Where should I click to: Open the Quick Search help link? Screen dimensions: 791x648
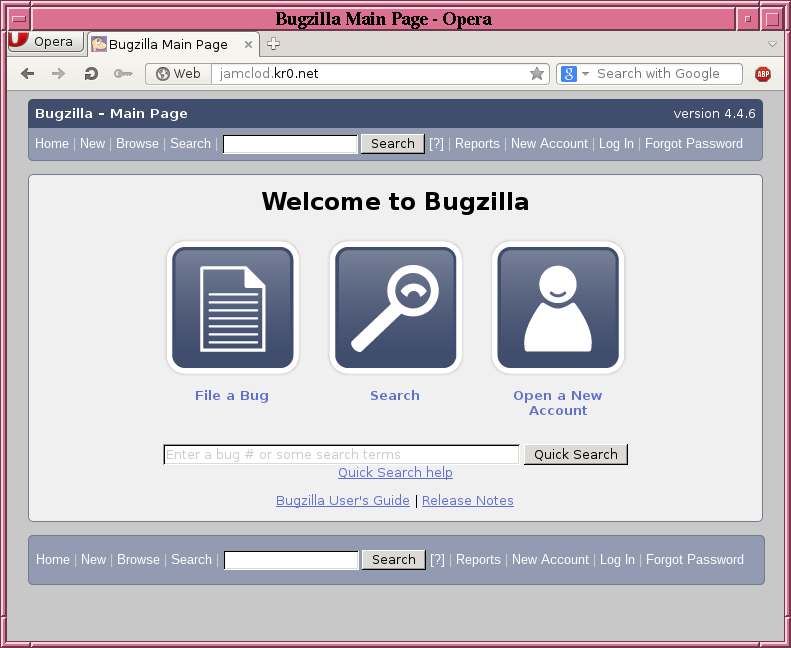(x=395, y=473)
